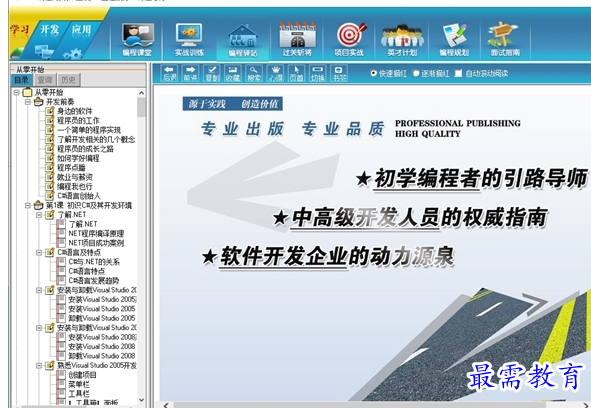Select the 历史 tab
This screenshot has width=591, height=408.
(x=69, y=80)
